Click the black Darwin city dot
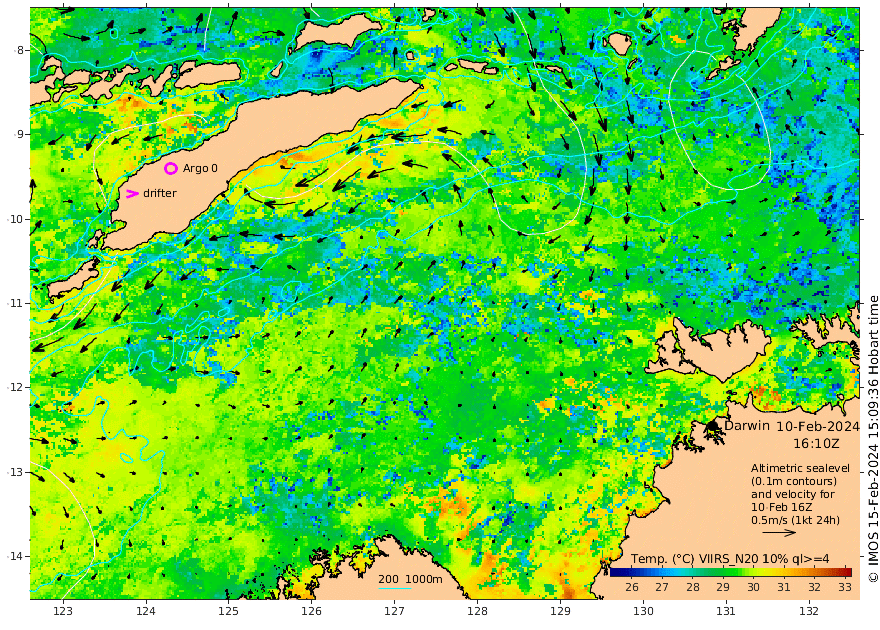Viewport: 880px width, 630px height. click(713, 426)
